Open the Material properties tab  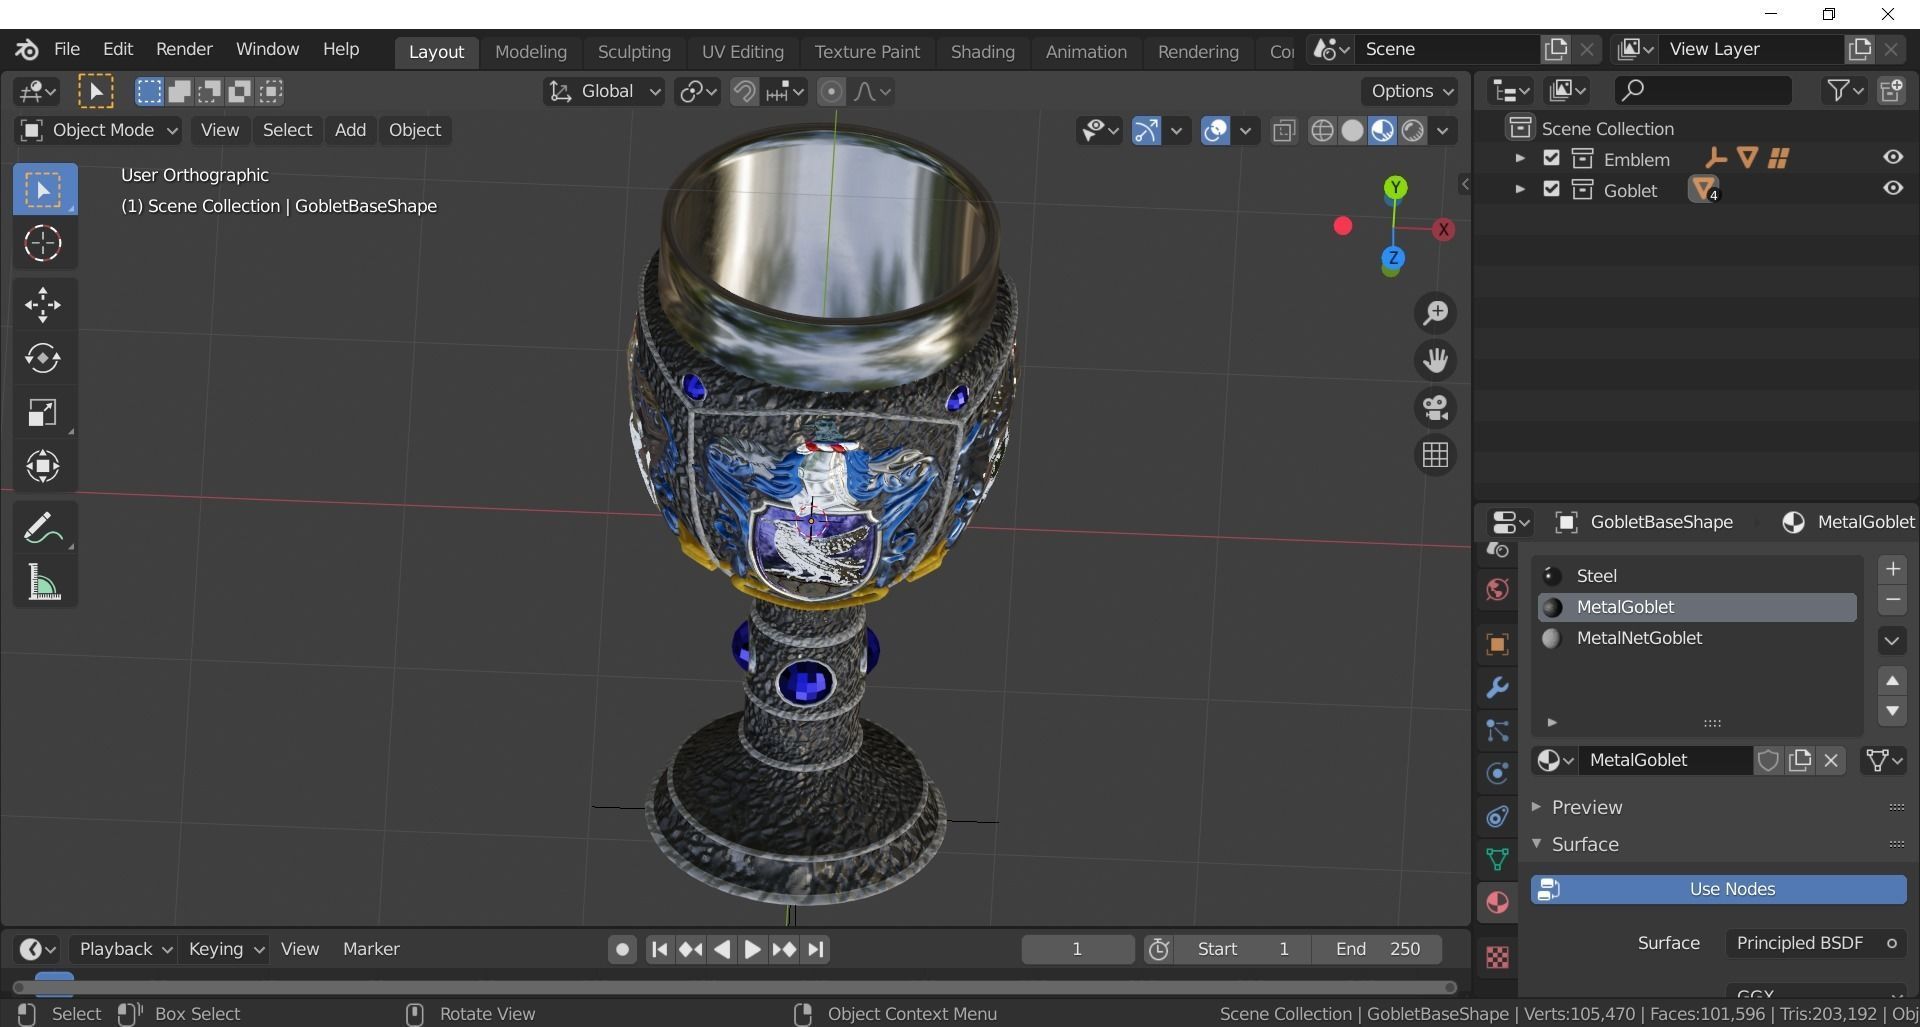pyautogui.click(x=1497, y=903)
